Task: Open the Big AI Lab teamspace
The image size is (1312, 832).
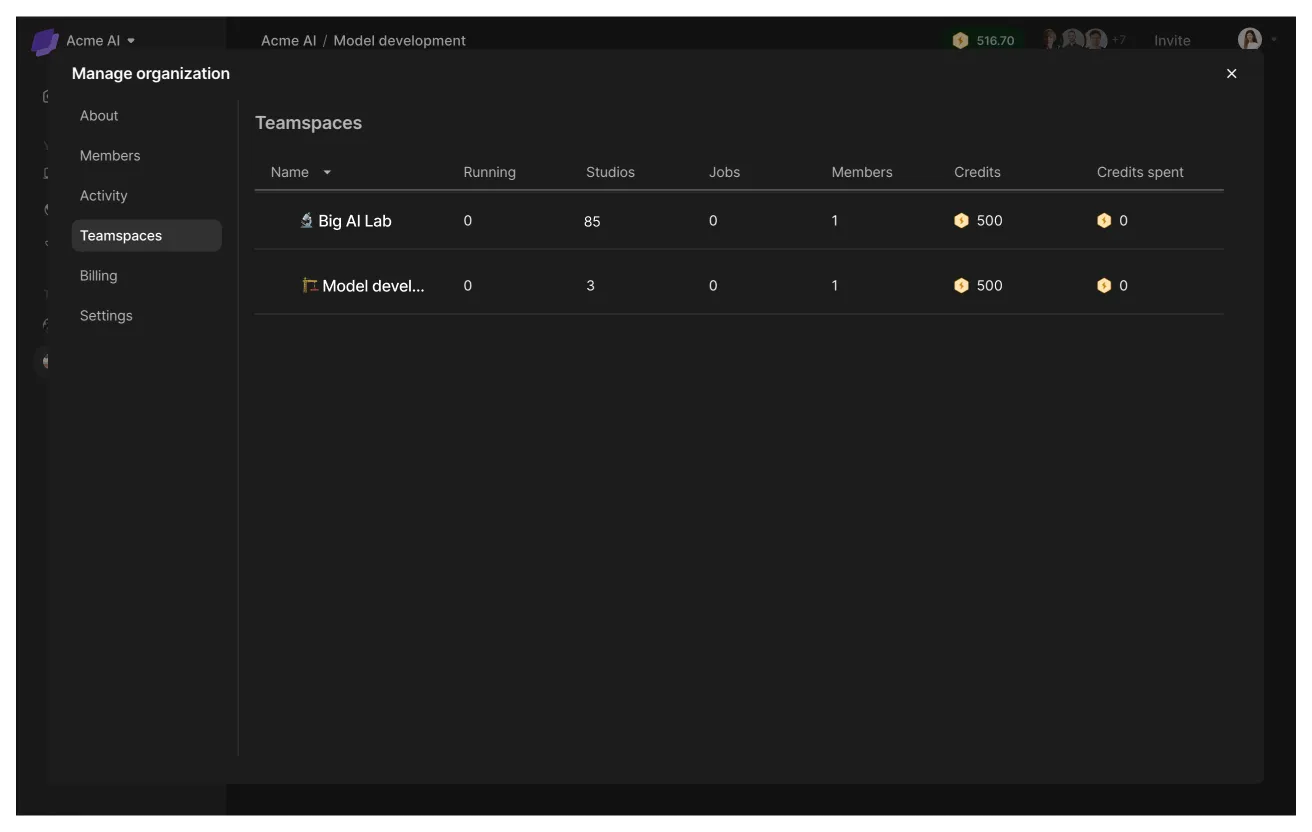Action: click(x=739, y=221)
